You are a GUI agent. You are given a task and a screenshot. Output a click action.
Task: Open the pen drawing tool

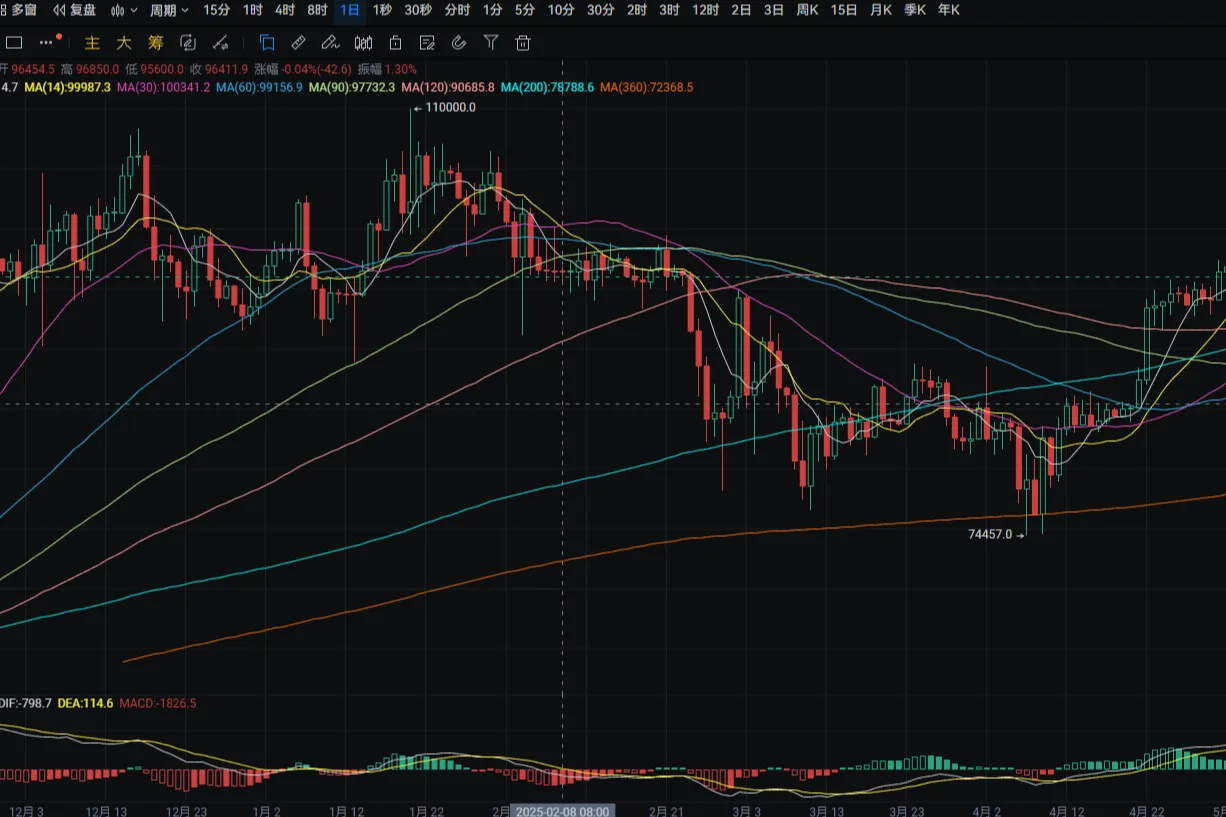coord(330,42)
